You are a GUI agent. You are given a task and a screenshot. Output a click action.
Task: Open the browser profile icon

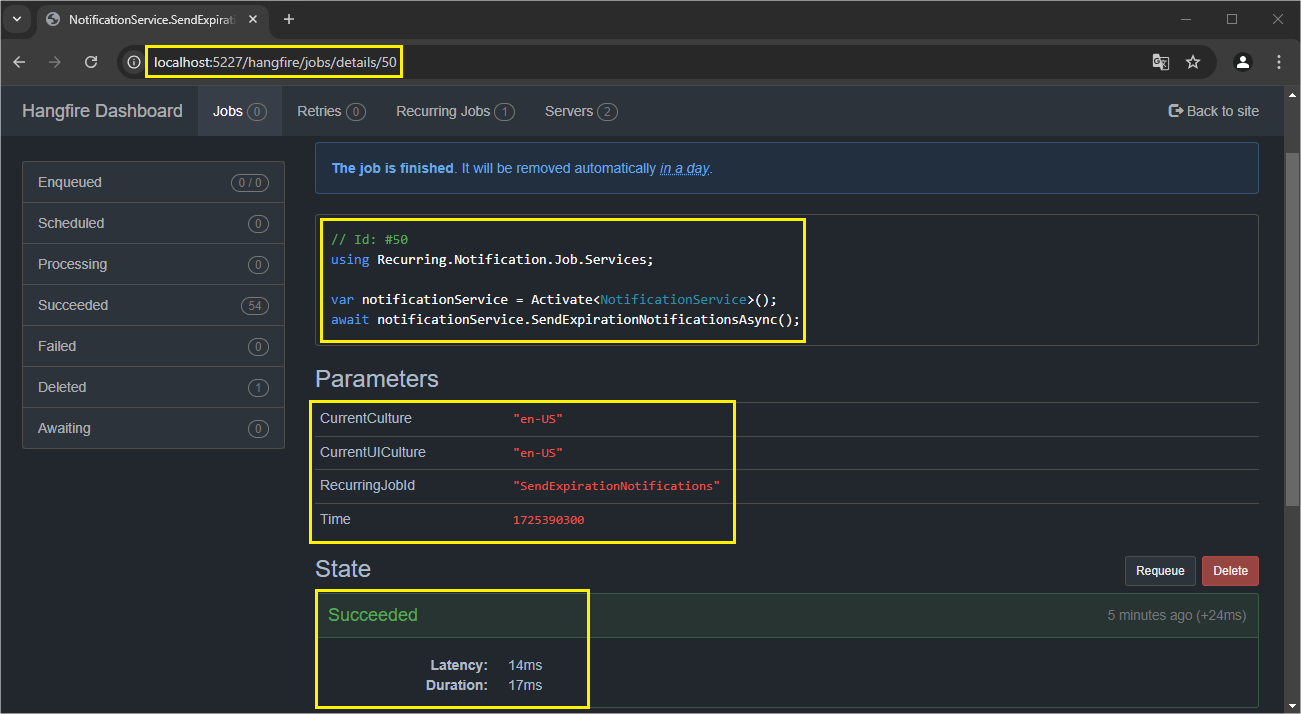1243,62
